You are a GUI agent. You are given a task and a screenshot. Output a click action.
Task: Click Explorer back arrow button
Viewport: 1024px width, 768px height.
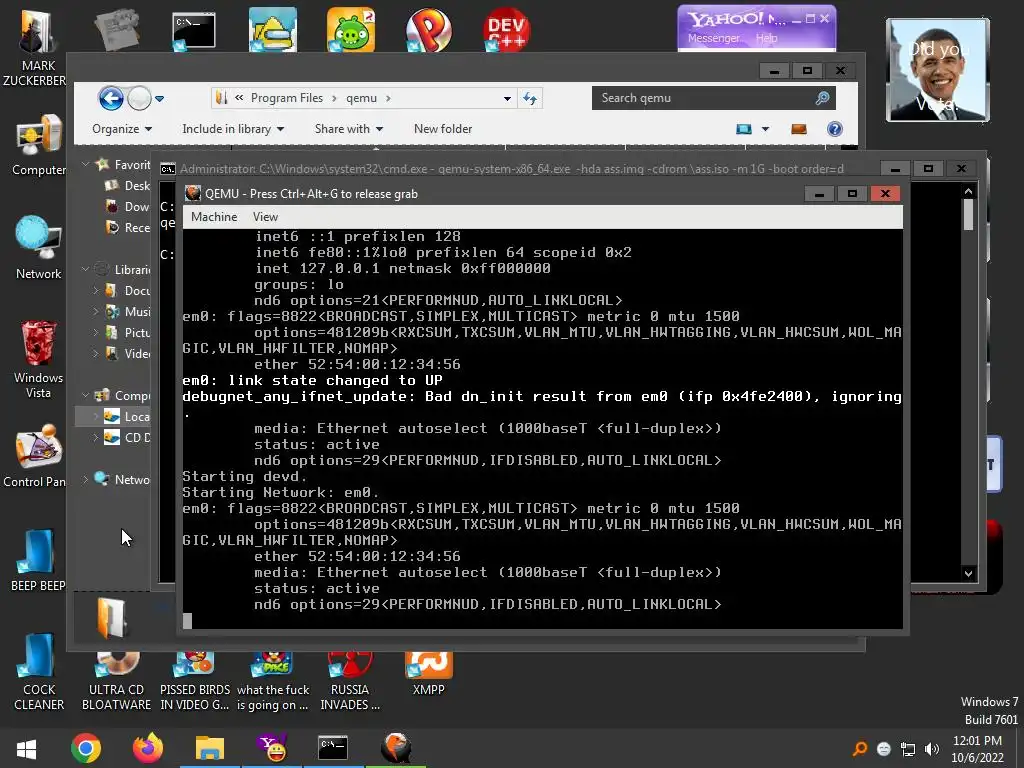tap(111, 99)
